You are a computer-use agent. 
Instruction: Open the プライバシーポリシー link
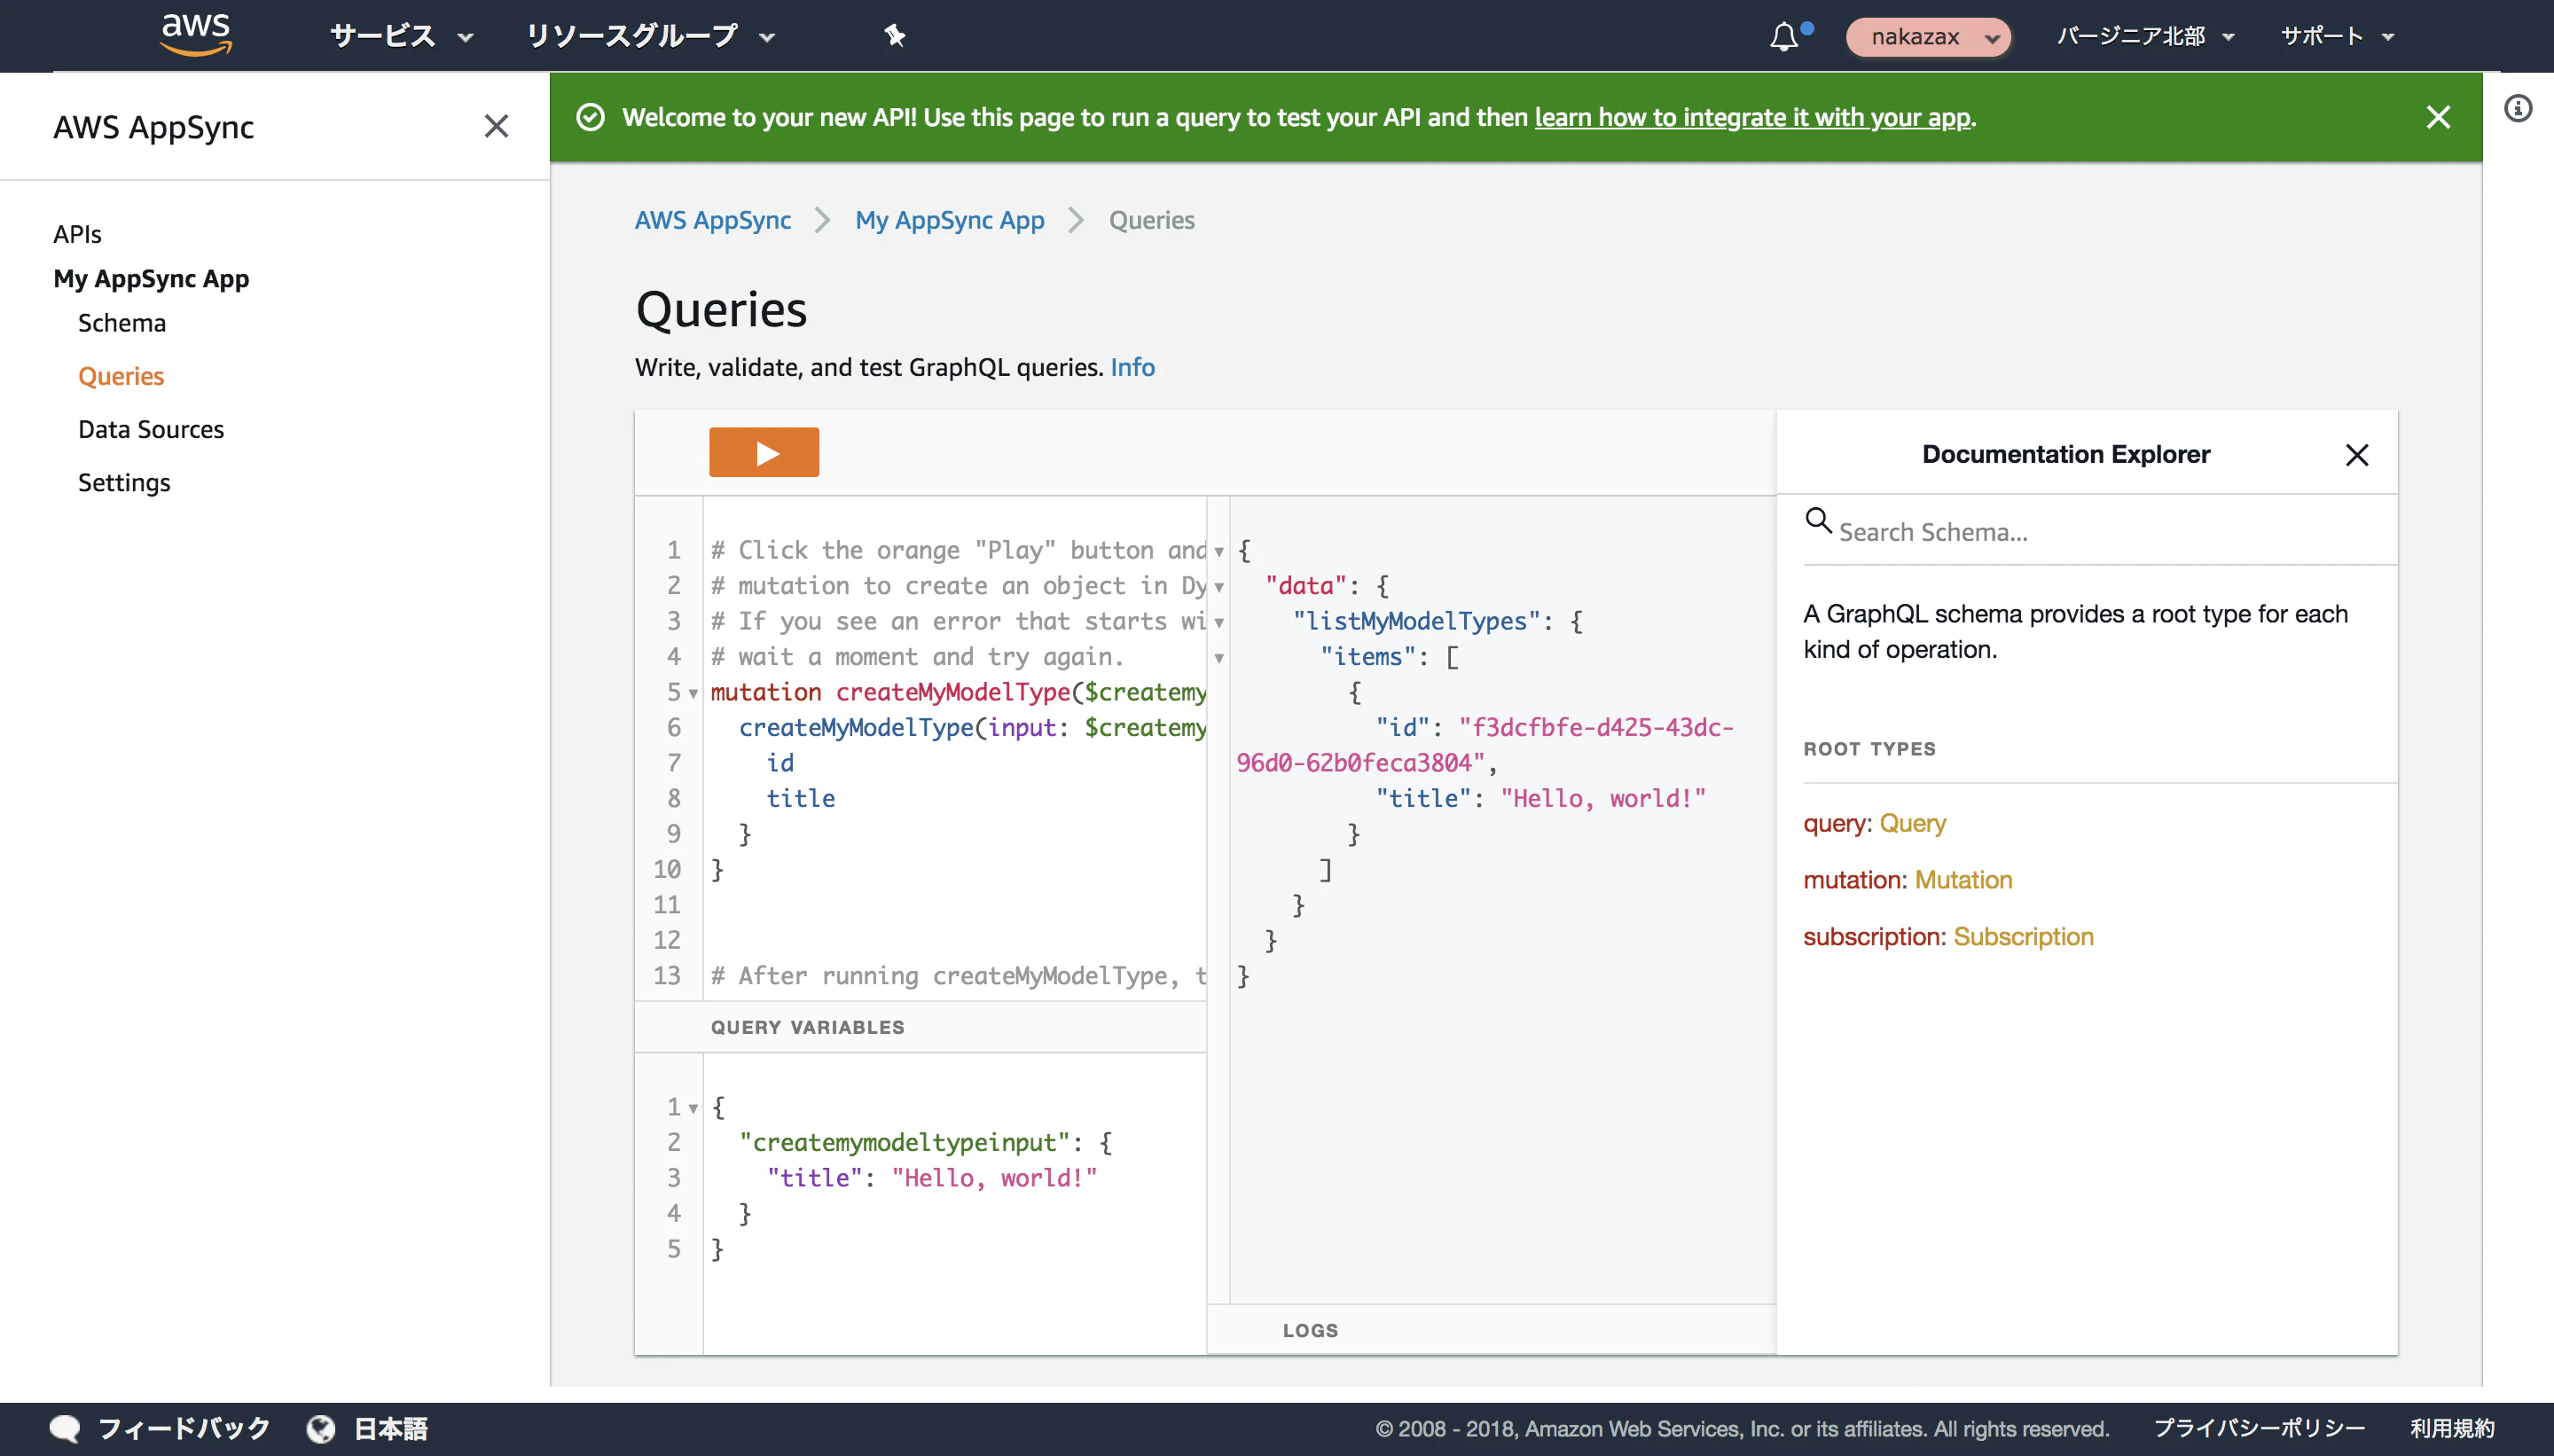pyautogui.click(x=2259, y=1428)
